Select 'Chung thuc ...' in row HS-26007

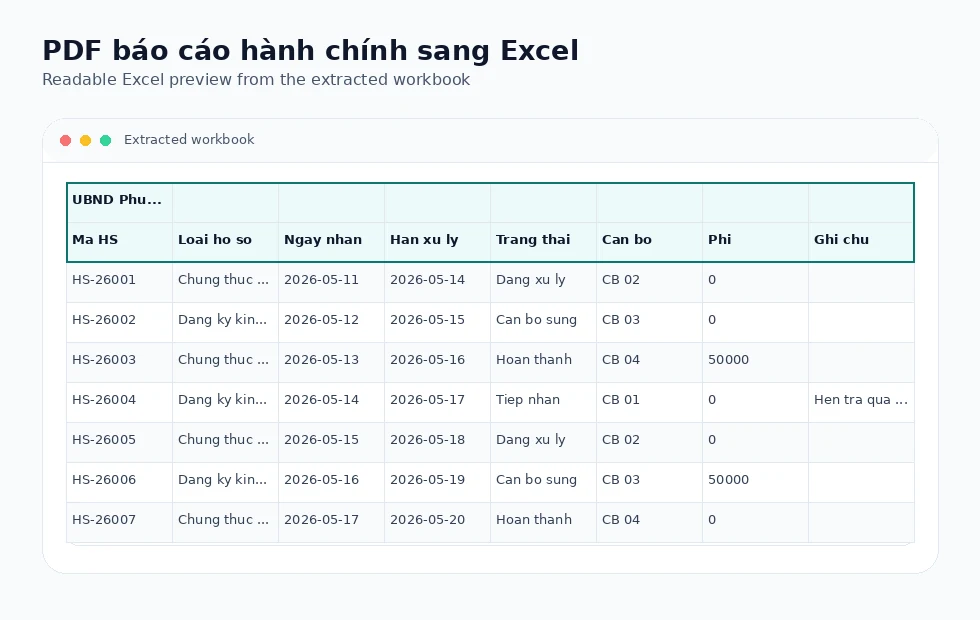(226, 522)
